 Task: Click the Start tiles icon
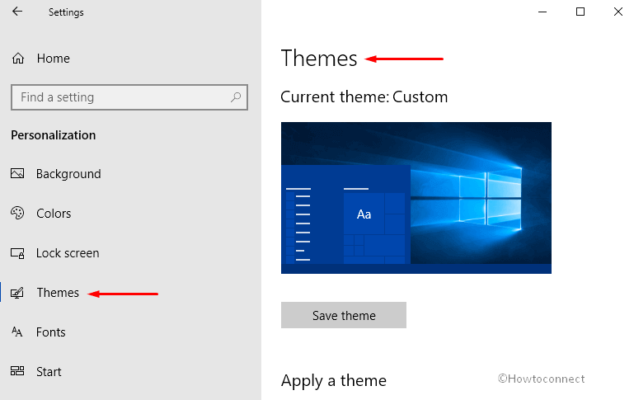[x=17, y=371]
